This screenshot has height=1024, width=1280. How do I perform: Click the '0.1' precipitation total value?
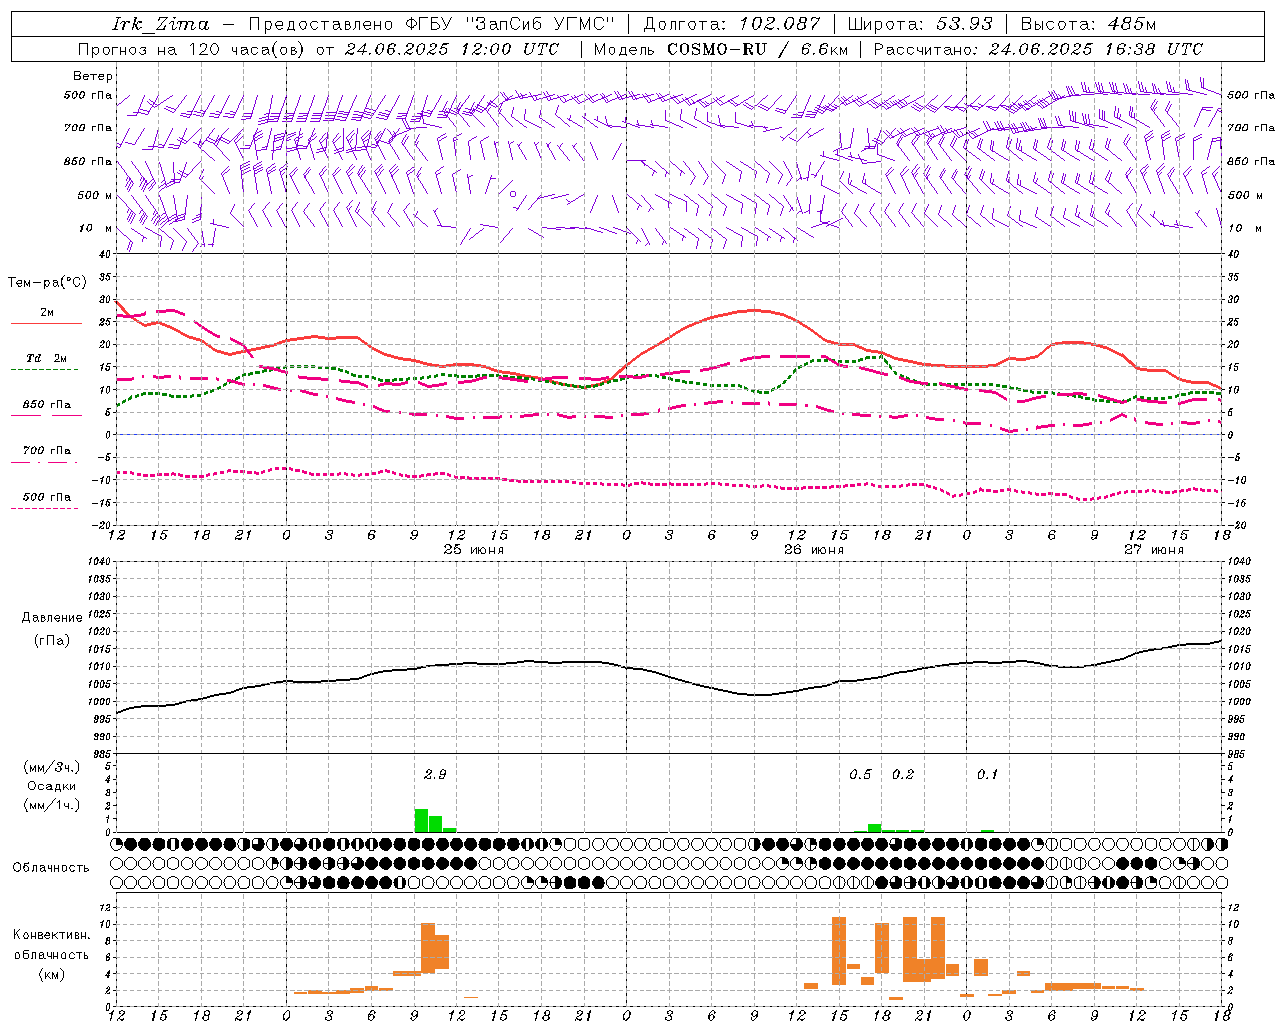coord(987,774)
